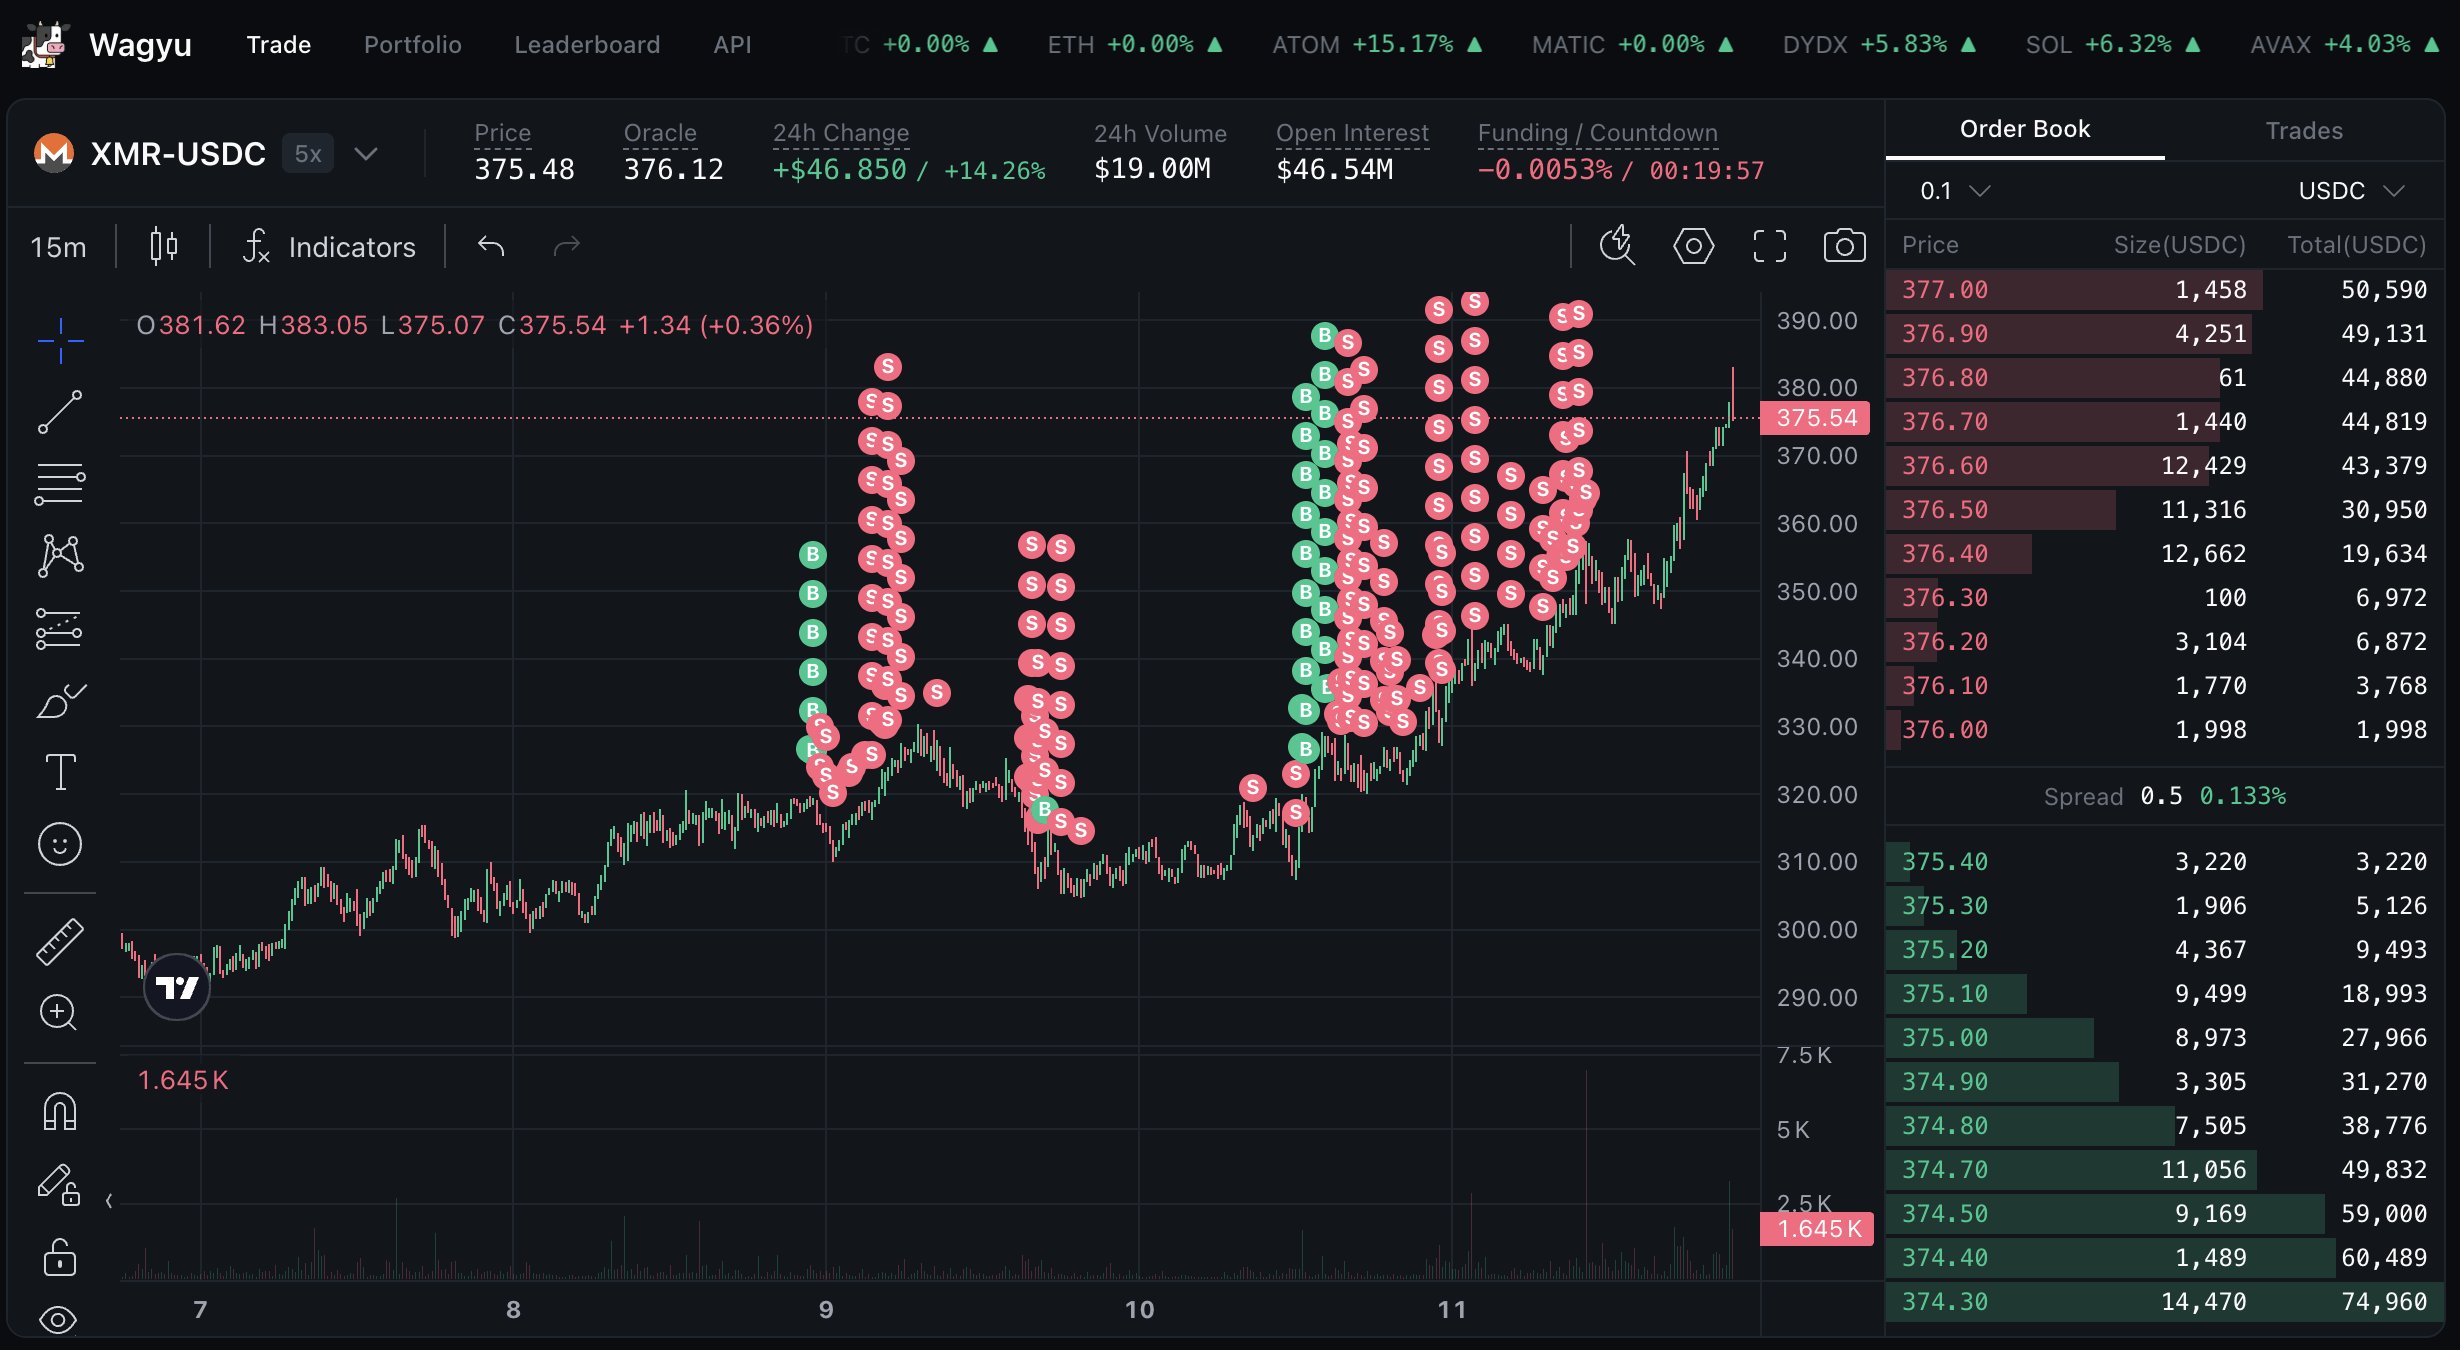The width and height of the screenshot is (2460, 1350).
Task: Select the XABCD pattern tool
Action: (x=60, y=555)
